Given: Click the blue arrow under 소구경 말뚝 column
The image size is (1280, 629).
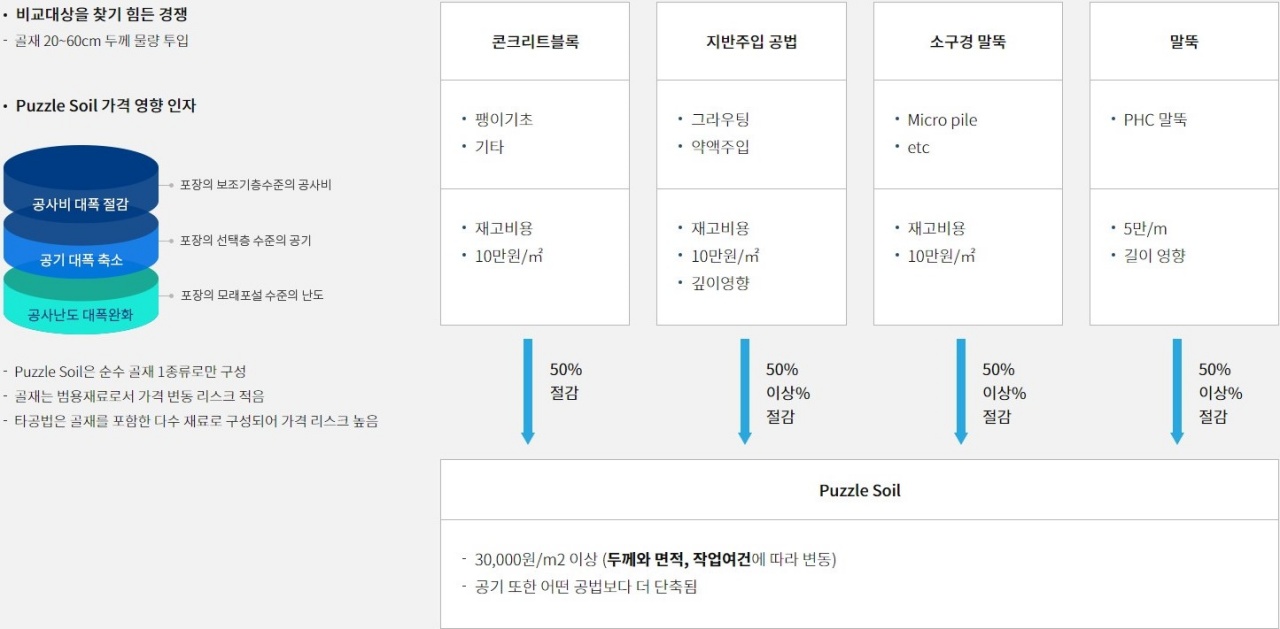Looking at the screenshot, I should (x=961, y=391).
